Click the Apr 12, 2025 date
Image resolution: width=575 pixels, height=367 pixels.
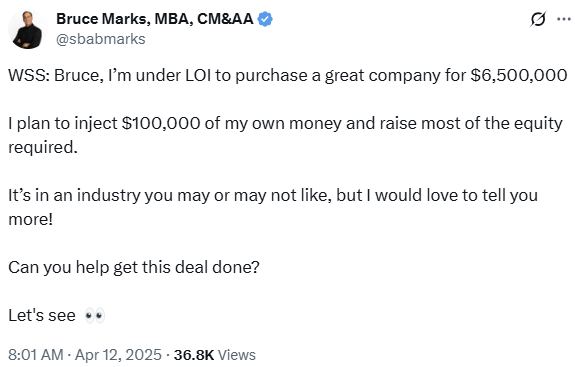click(x=118, y=355)
